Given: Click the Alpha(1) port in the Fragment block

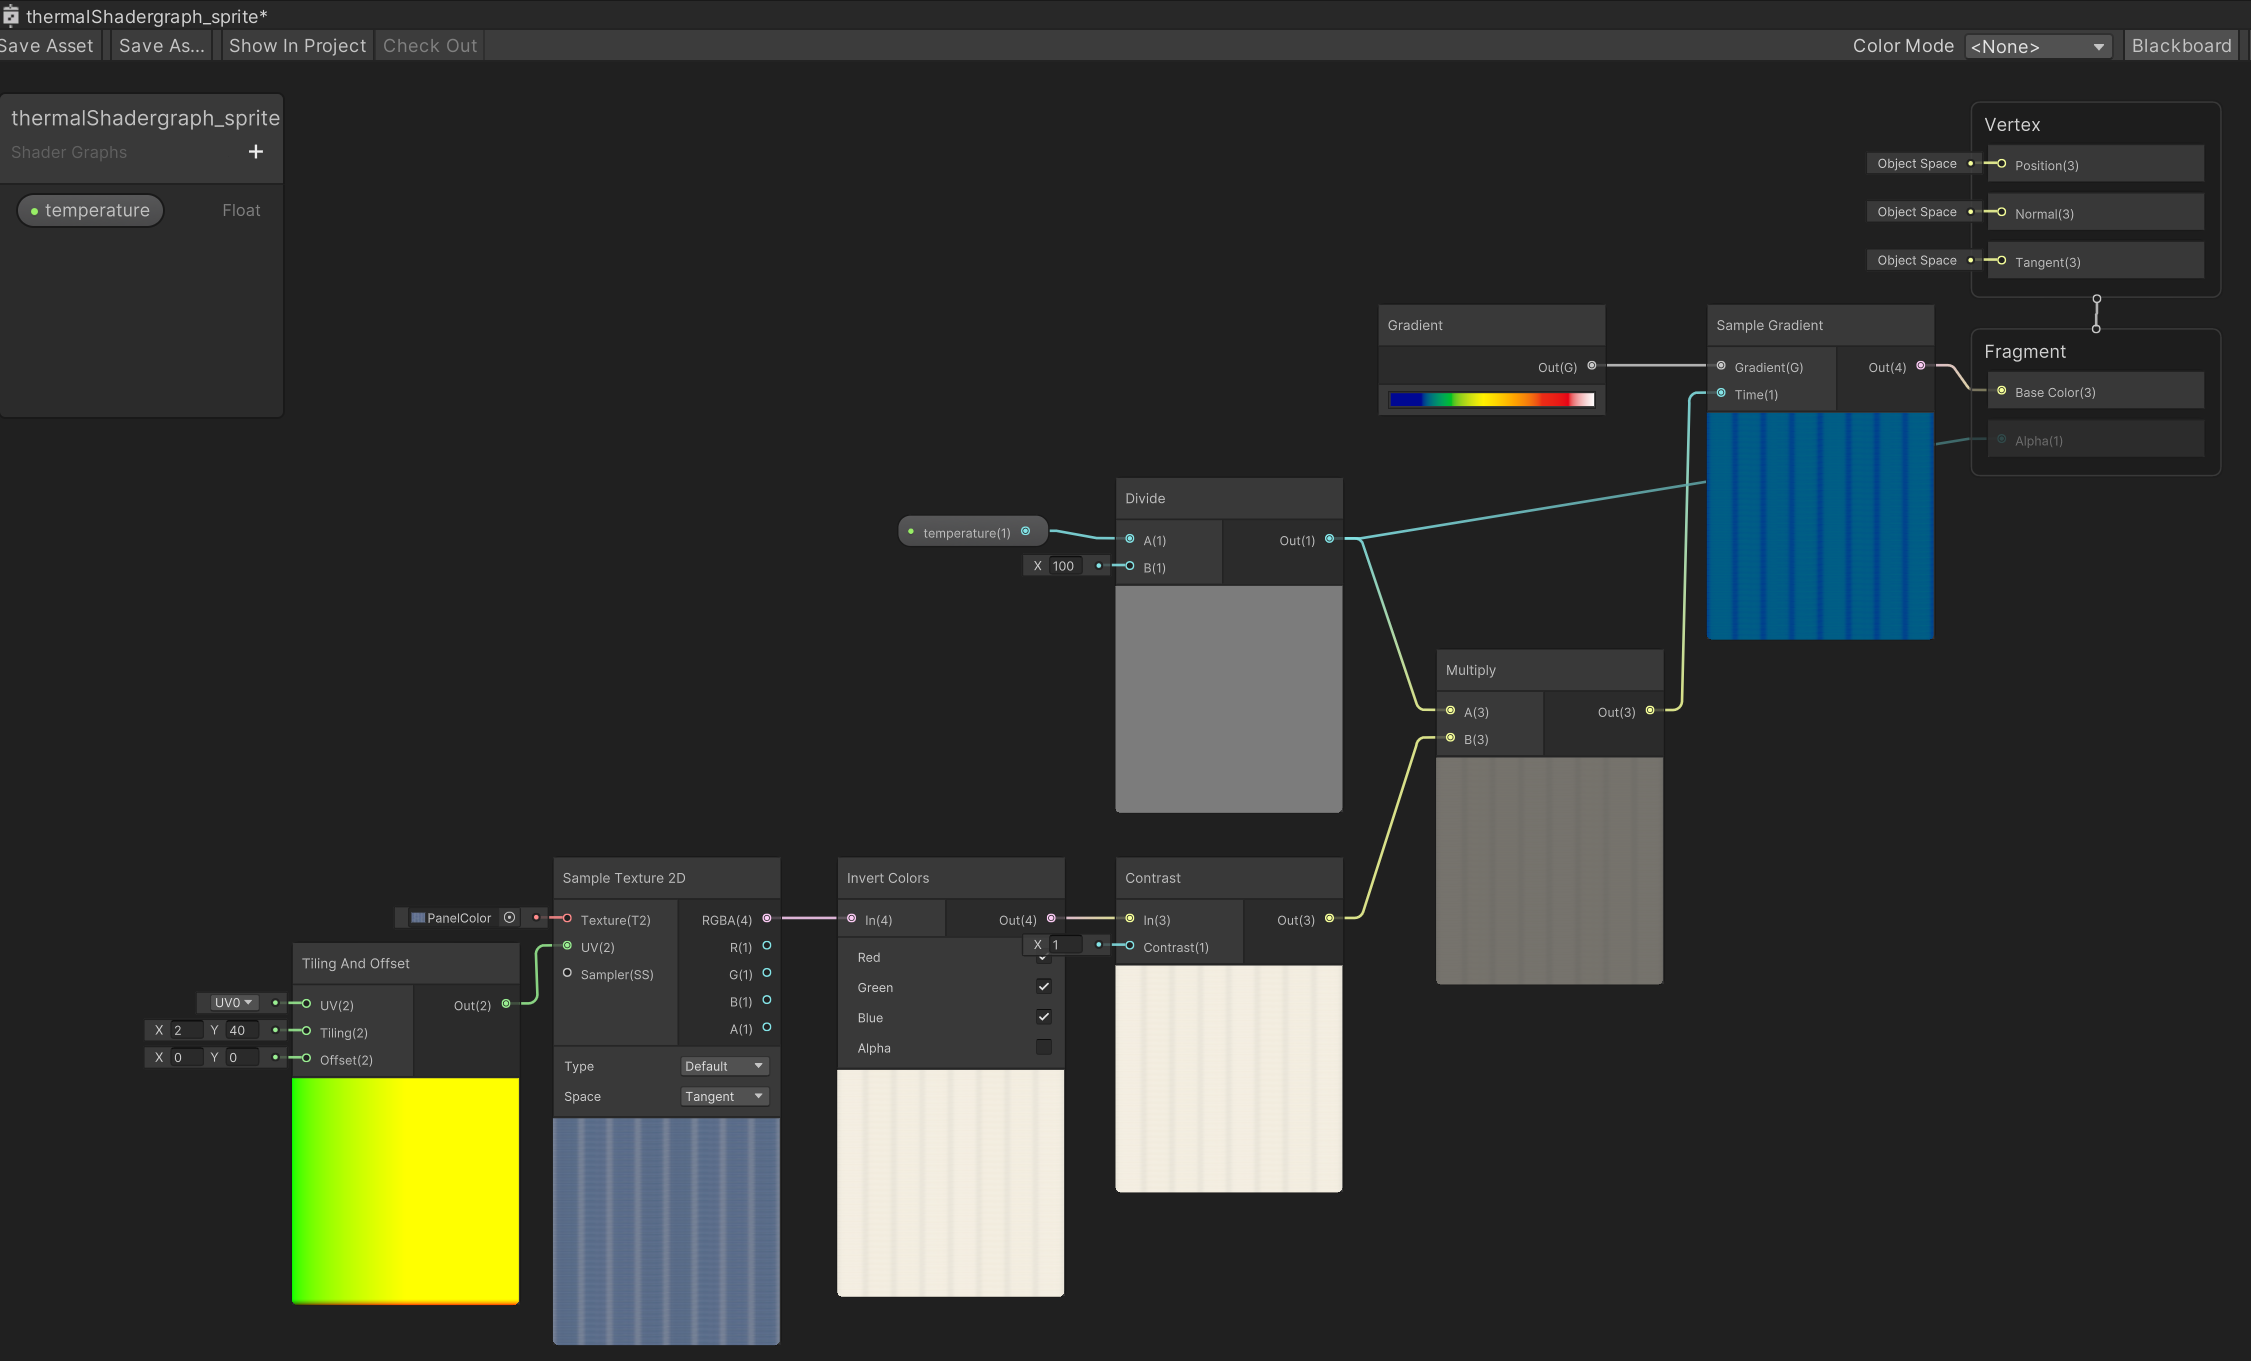Looking at the screenshot, I should click(x=2001, y=440).
